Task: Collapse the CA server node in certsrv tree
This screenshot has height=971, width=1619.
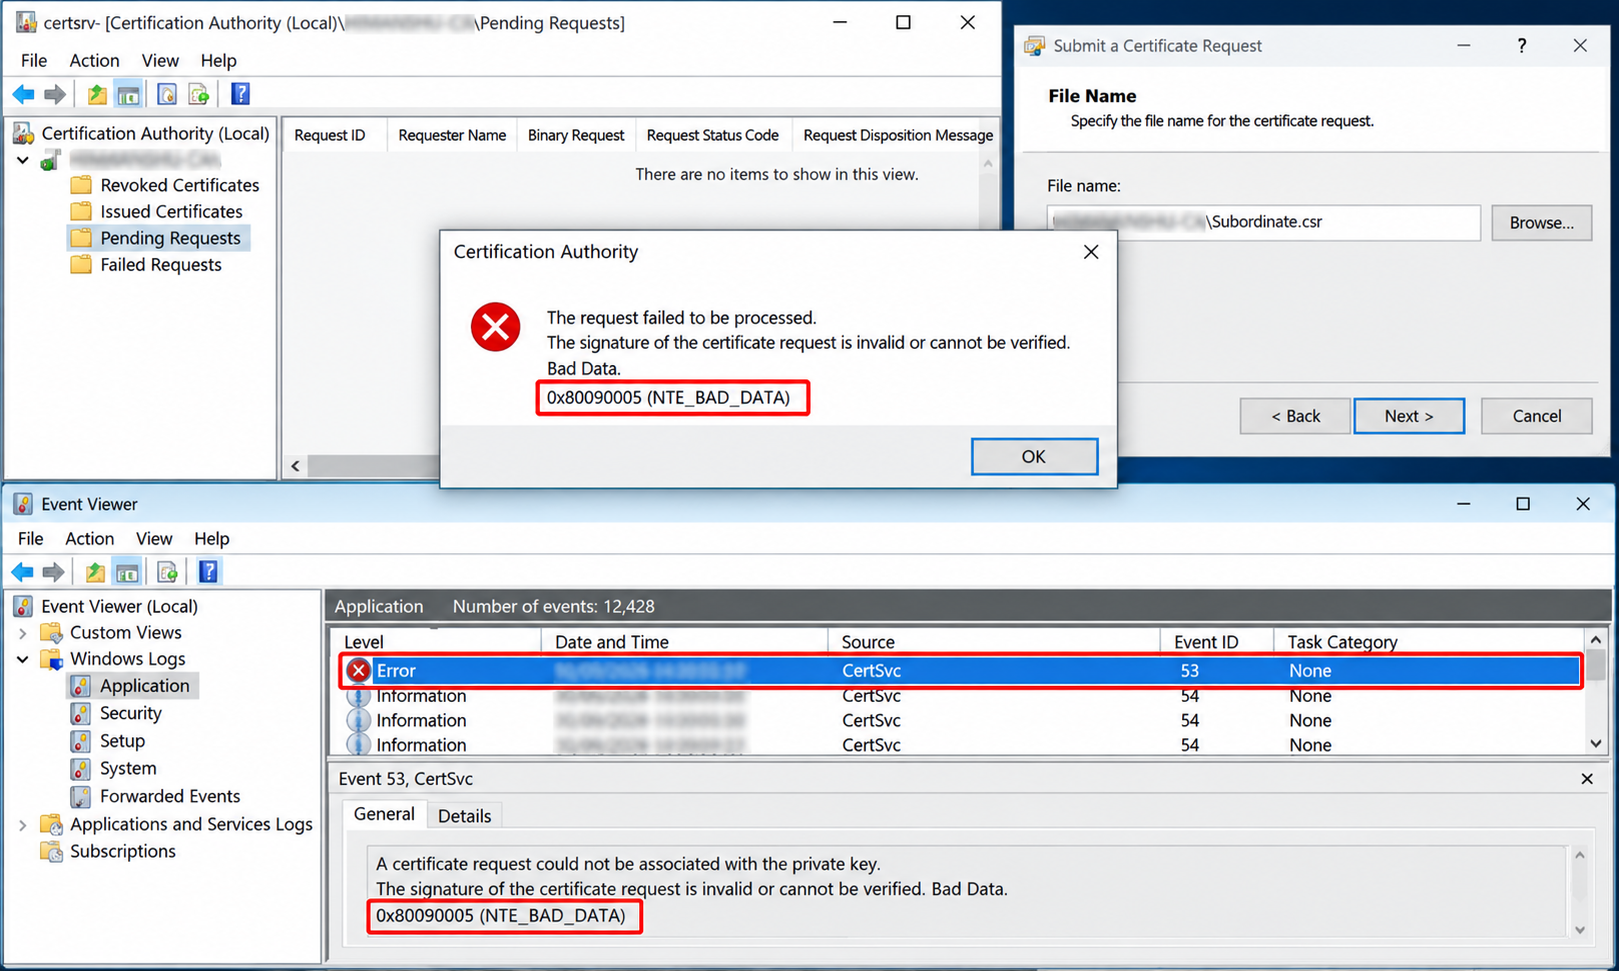Action: 23,160
